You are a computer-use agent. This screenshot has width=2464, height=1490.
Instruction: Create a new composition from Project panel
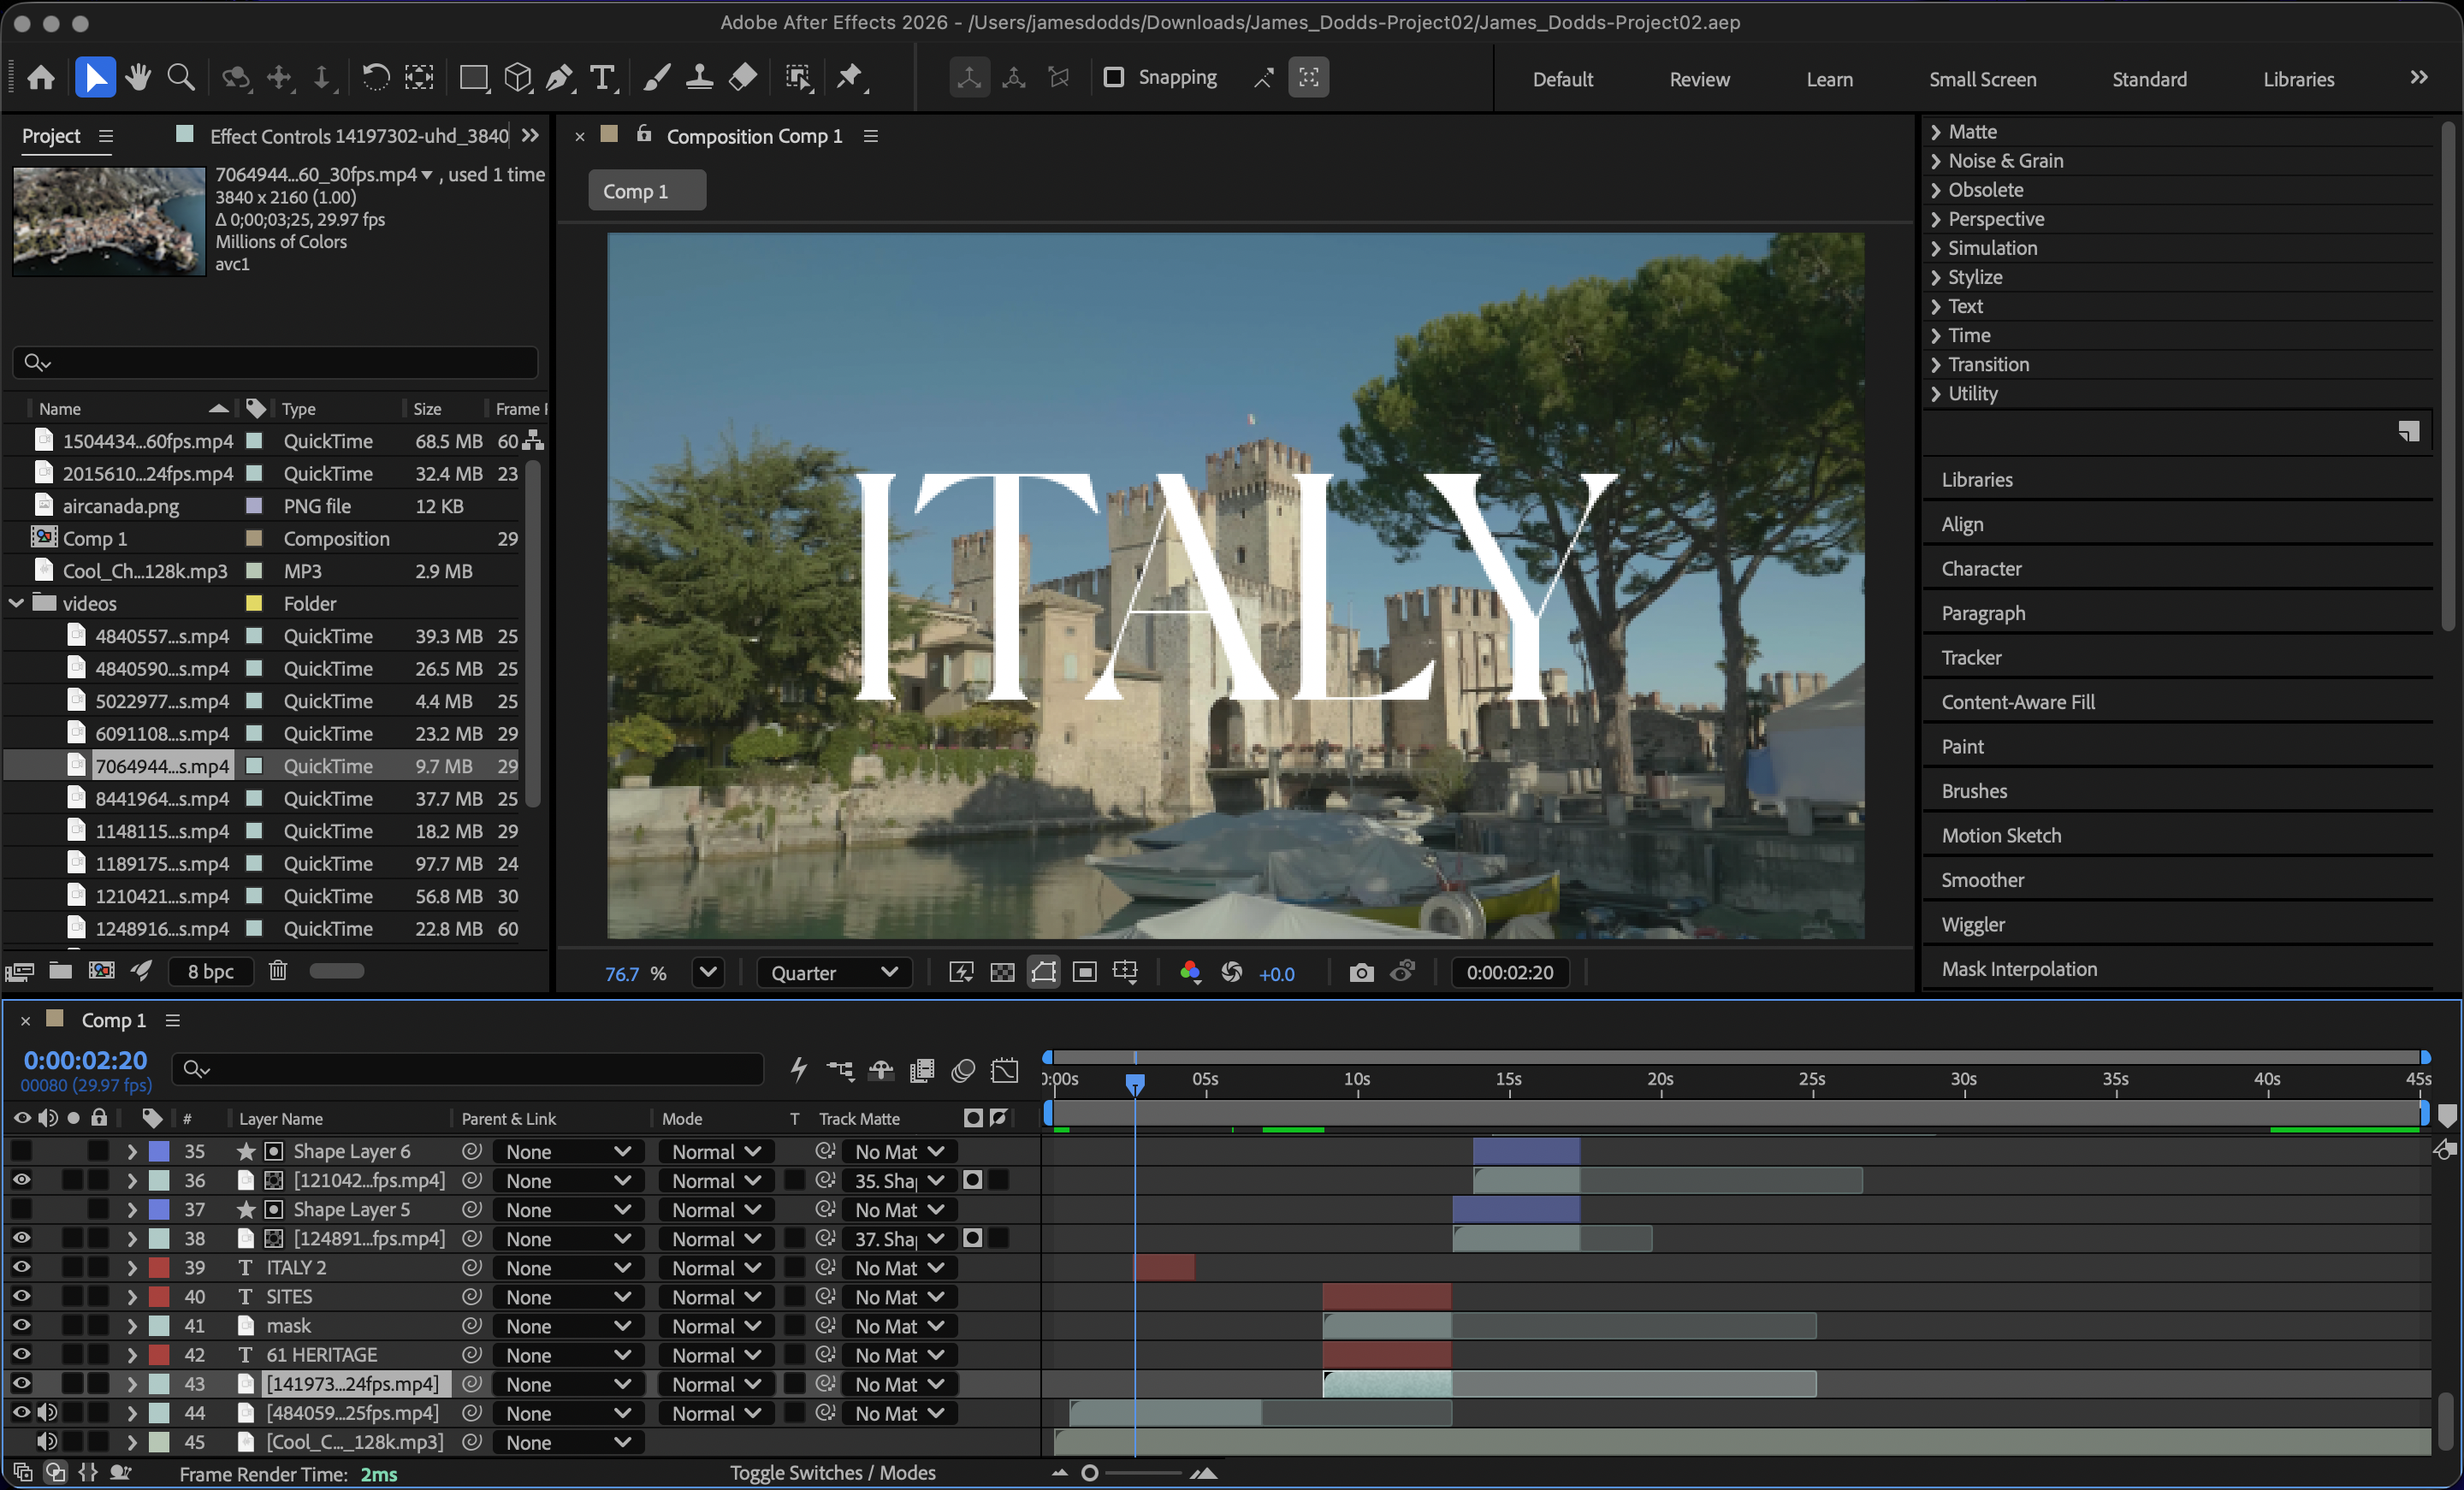102,971
